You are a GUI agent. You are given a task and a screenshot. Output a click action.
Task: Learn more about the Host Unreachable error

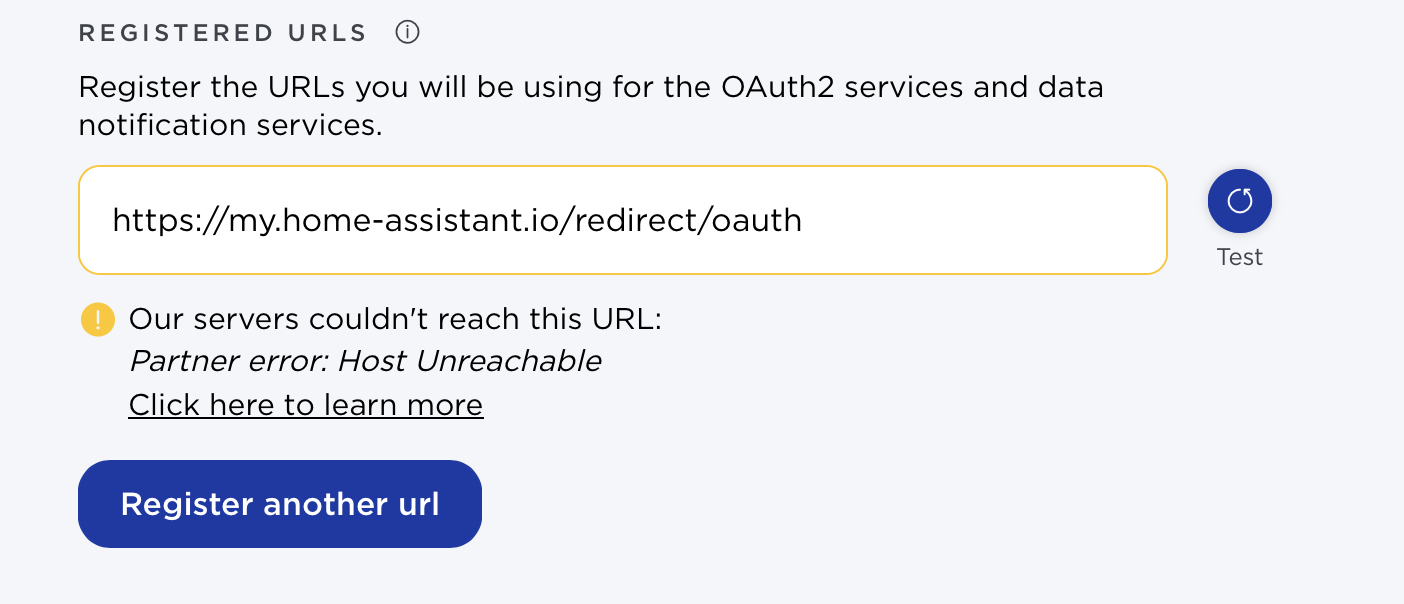[x=306, y=405]
